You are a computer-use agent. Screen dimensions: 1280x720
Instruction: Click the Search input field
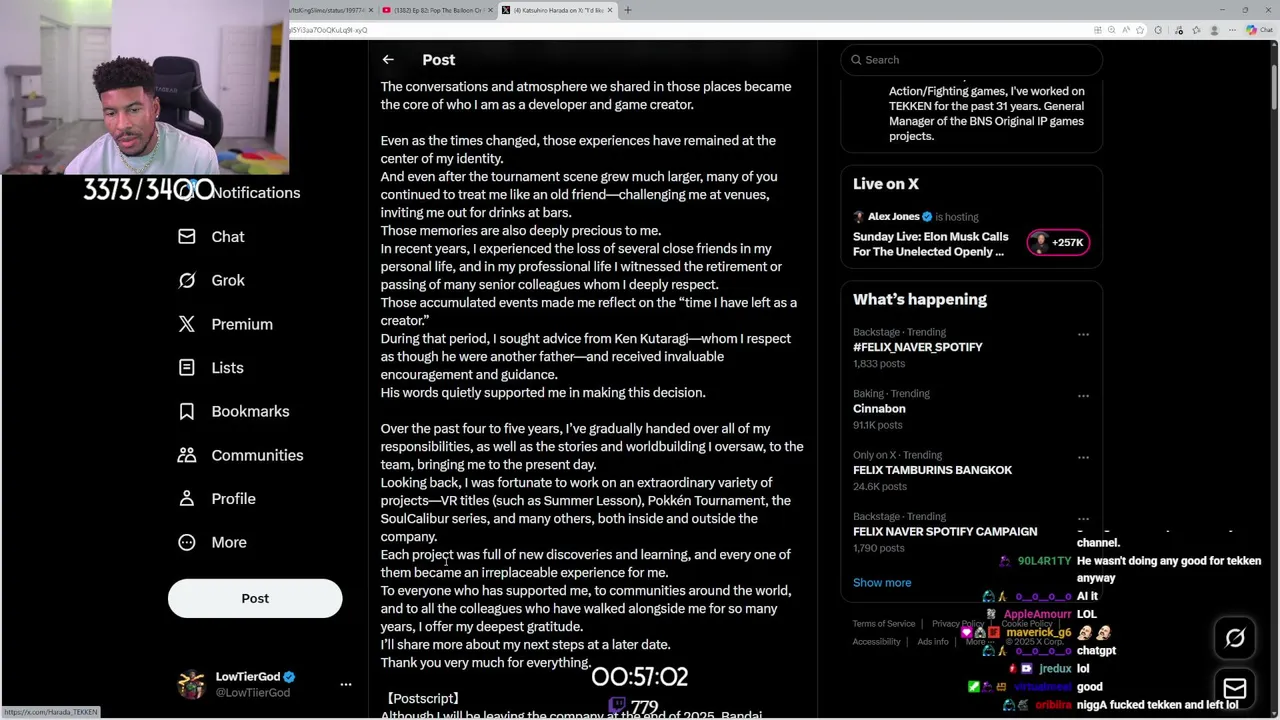[x=971, y=60]
